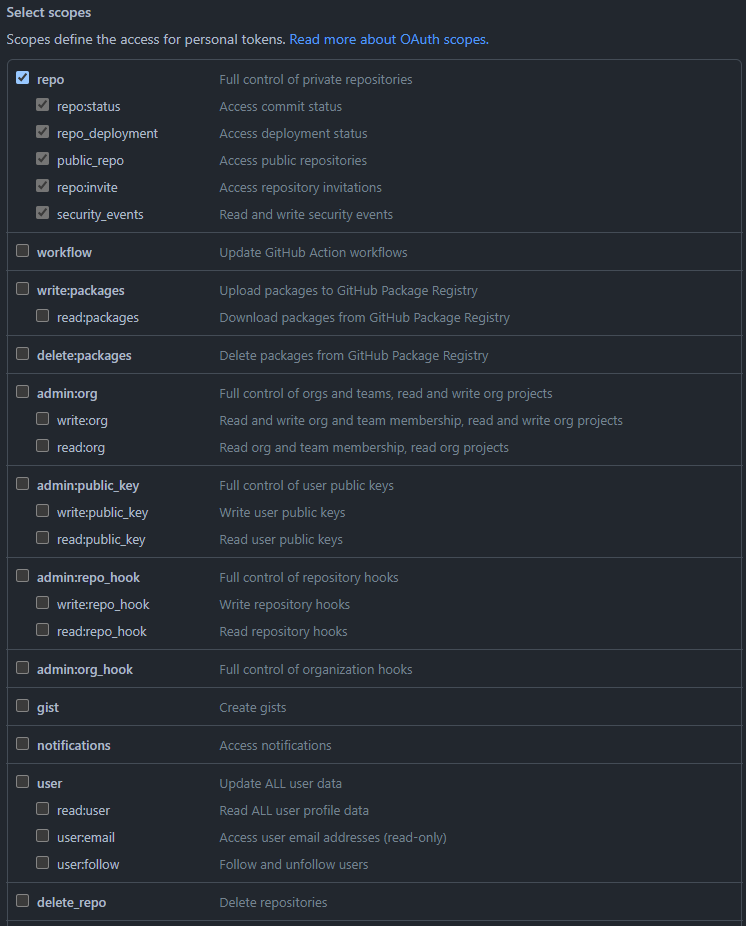Open Read more about OAuth scopes link
This screenshot has height=926, width=746.
click(388, 40)
